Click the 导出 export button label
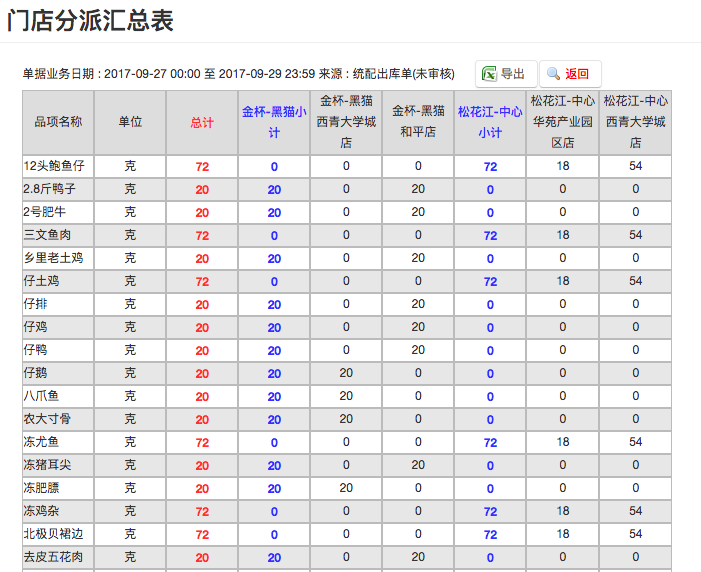Image resolution: width=701 pixels, height=572 pixels. point(512,74)
